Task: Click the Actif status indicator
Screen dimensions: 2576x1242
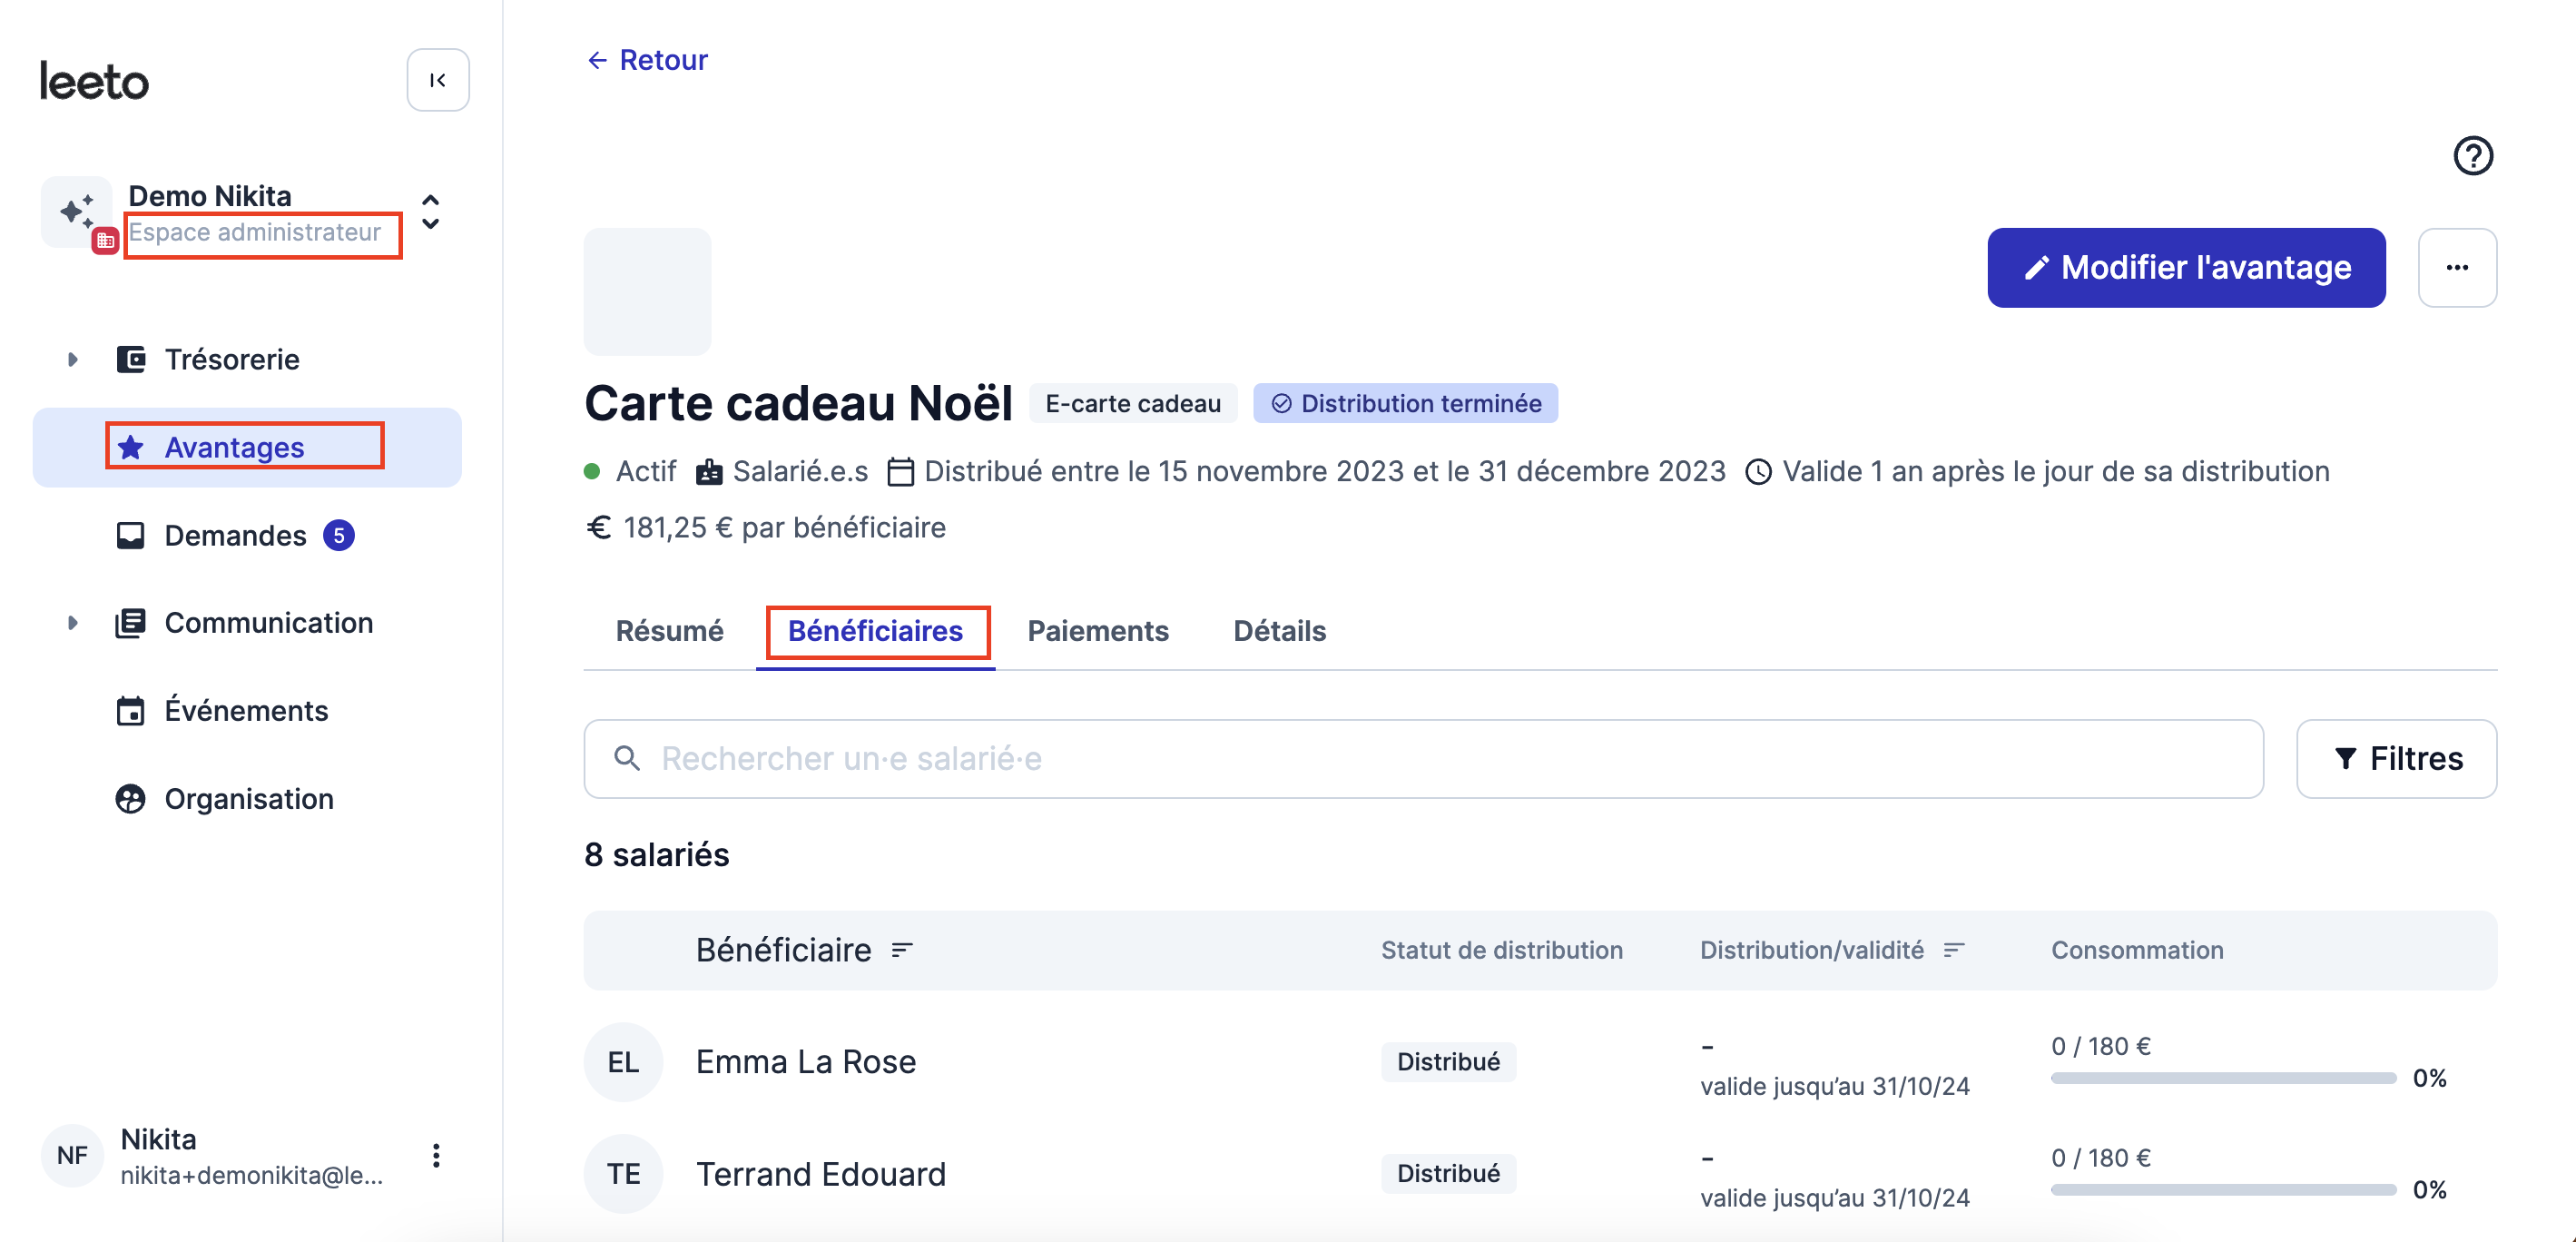Action: point(631,471)
